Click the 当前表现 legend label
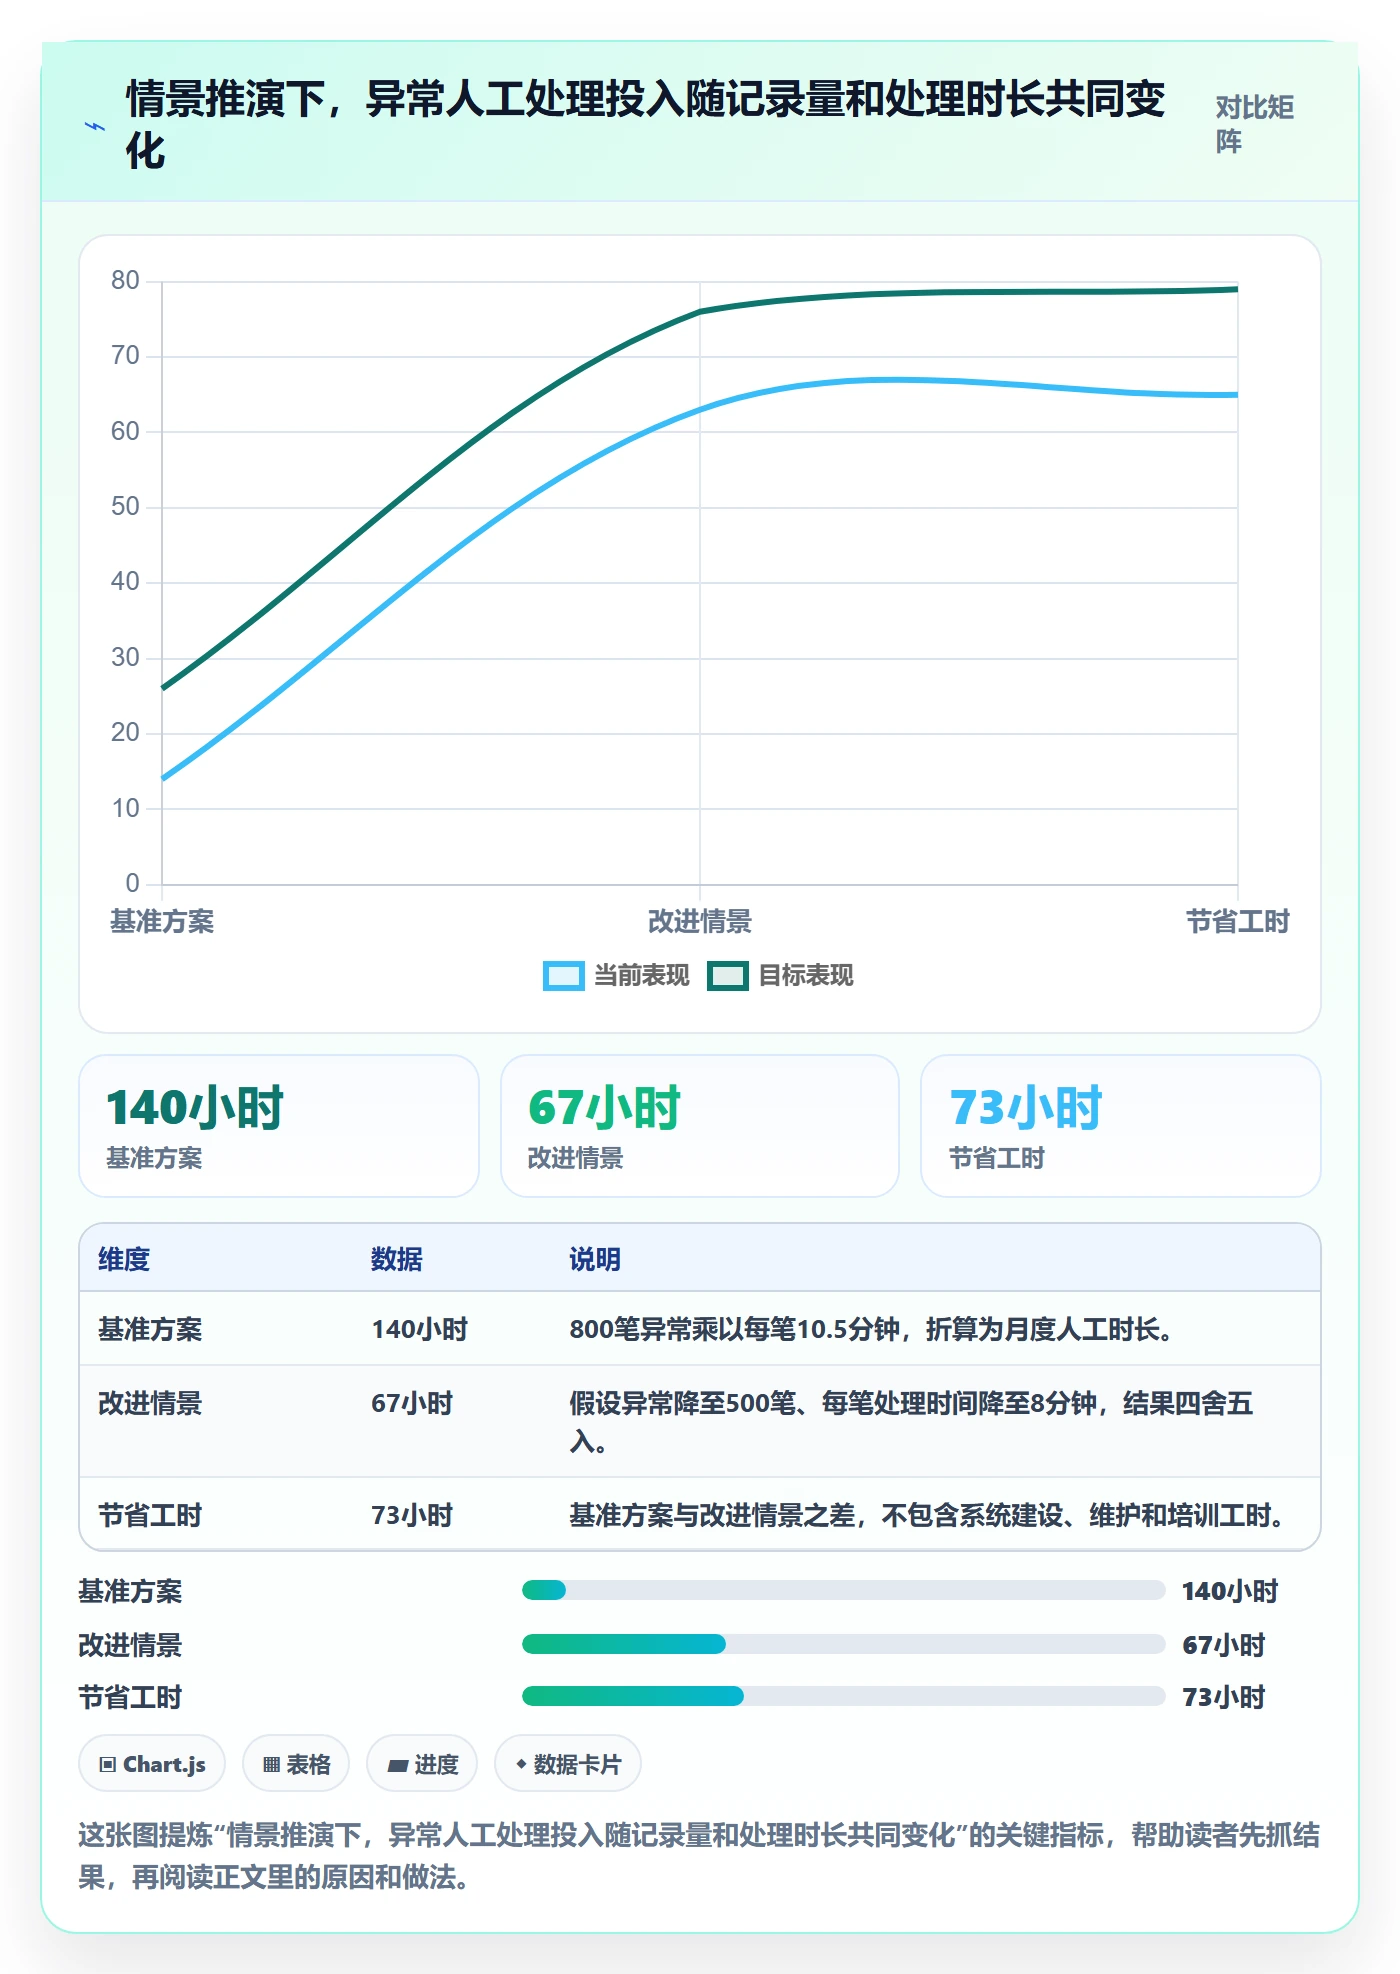The width and height of the screenshot is (1400, 1974). pos(641,976)
